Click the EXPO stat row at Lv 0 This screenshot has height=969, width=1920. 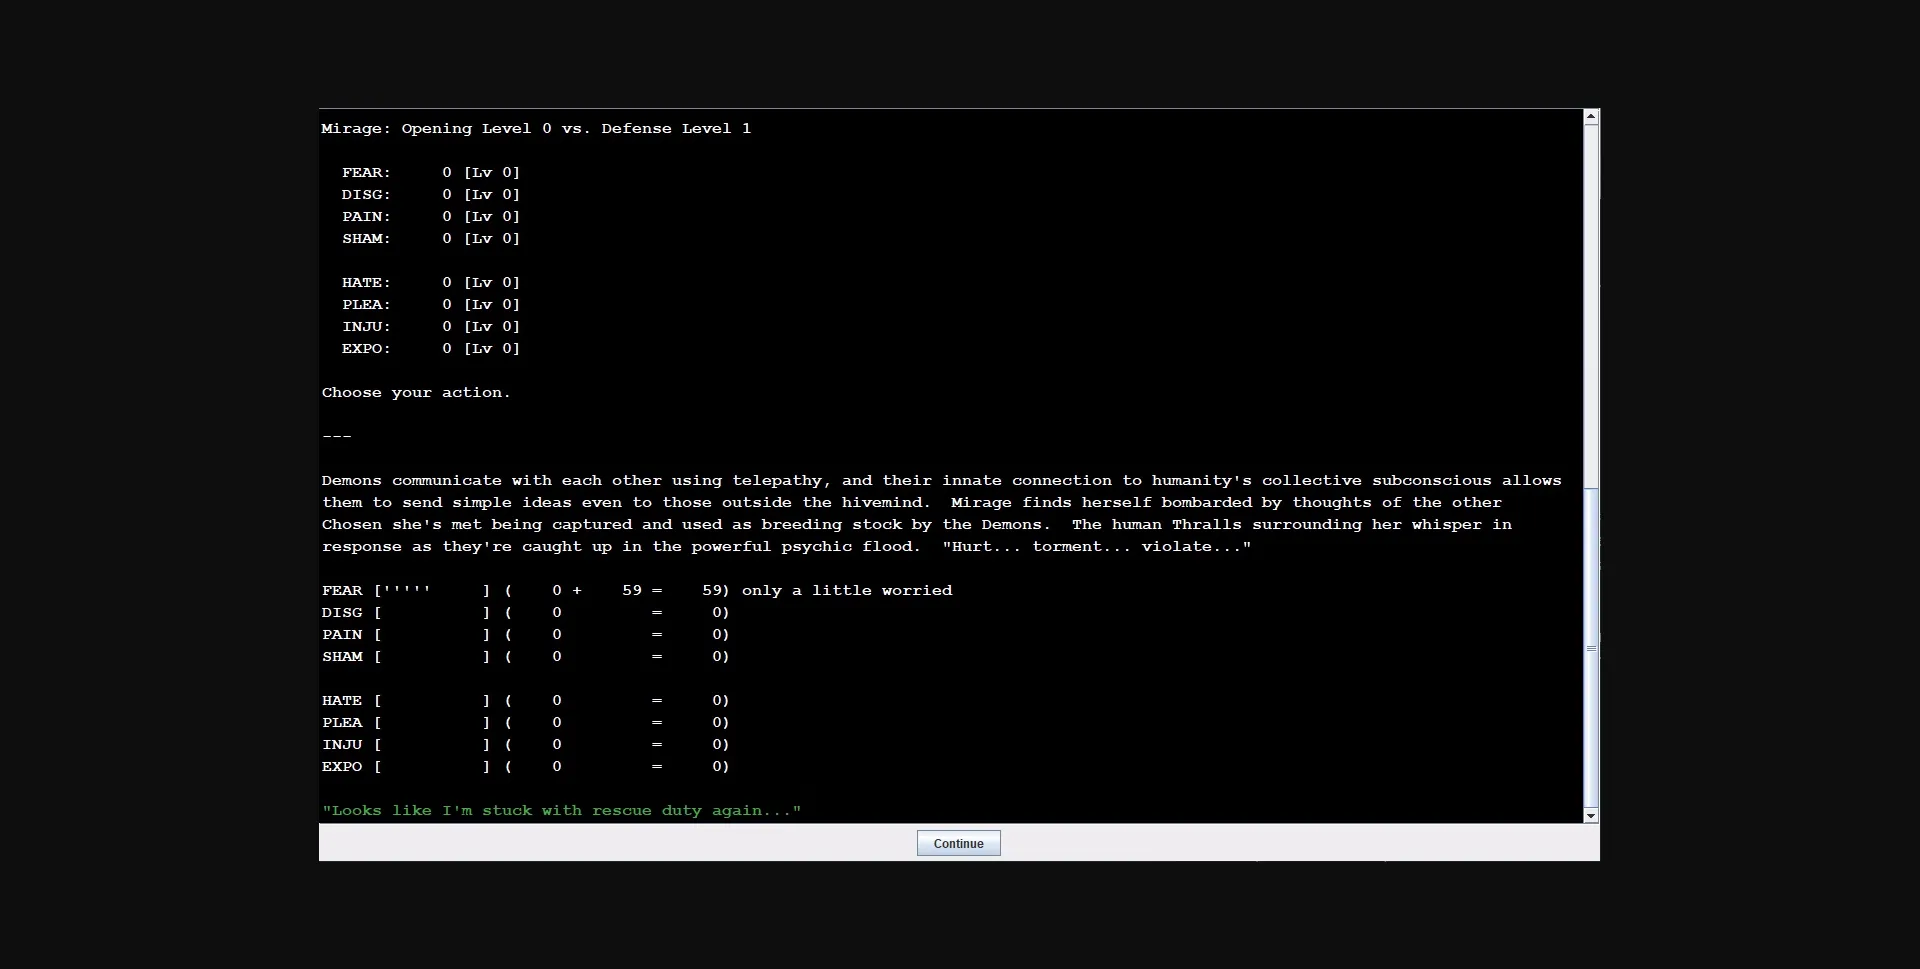[430, 349]
